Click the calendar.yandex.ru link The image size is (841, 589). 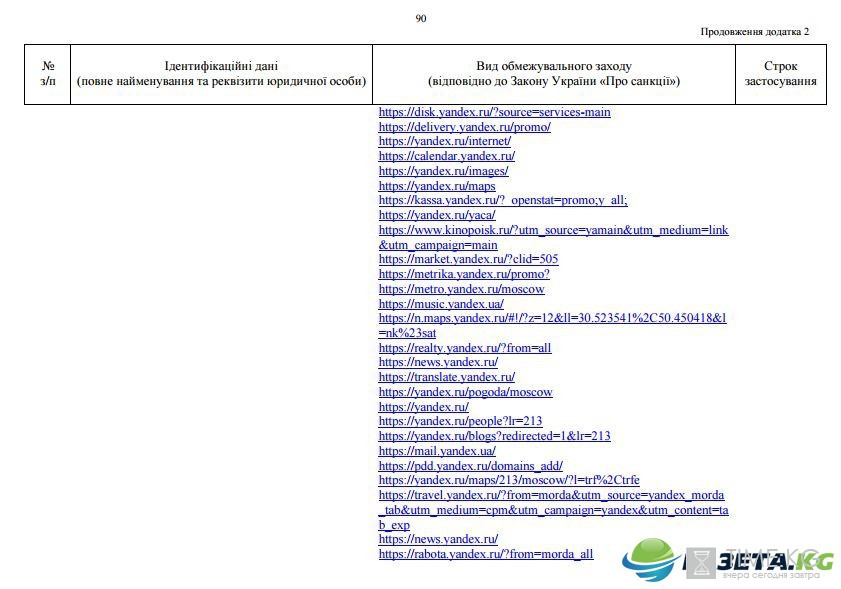point(447,156)
